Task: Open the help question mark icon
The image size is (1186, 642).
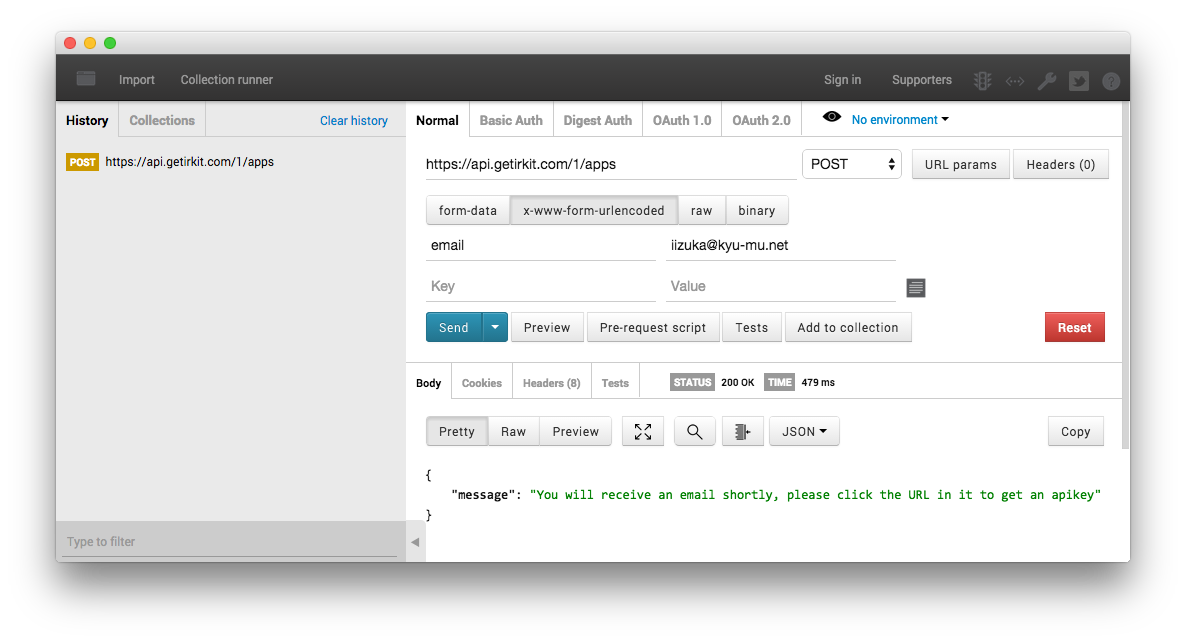Action: click(1111, 81)
